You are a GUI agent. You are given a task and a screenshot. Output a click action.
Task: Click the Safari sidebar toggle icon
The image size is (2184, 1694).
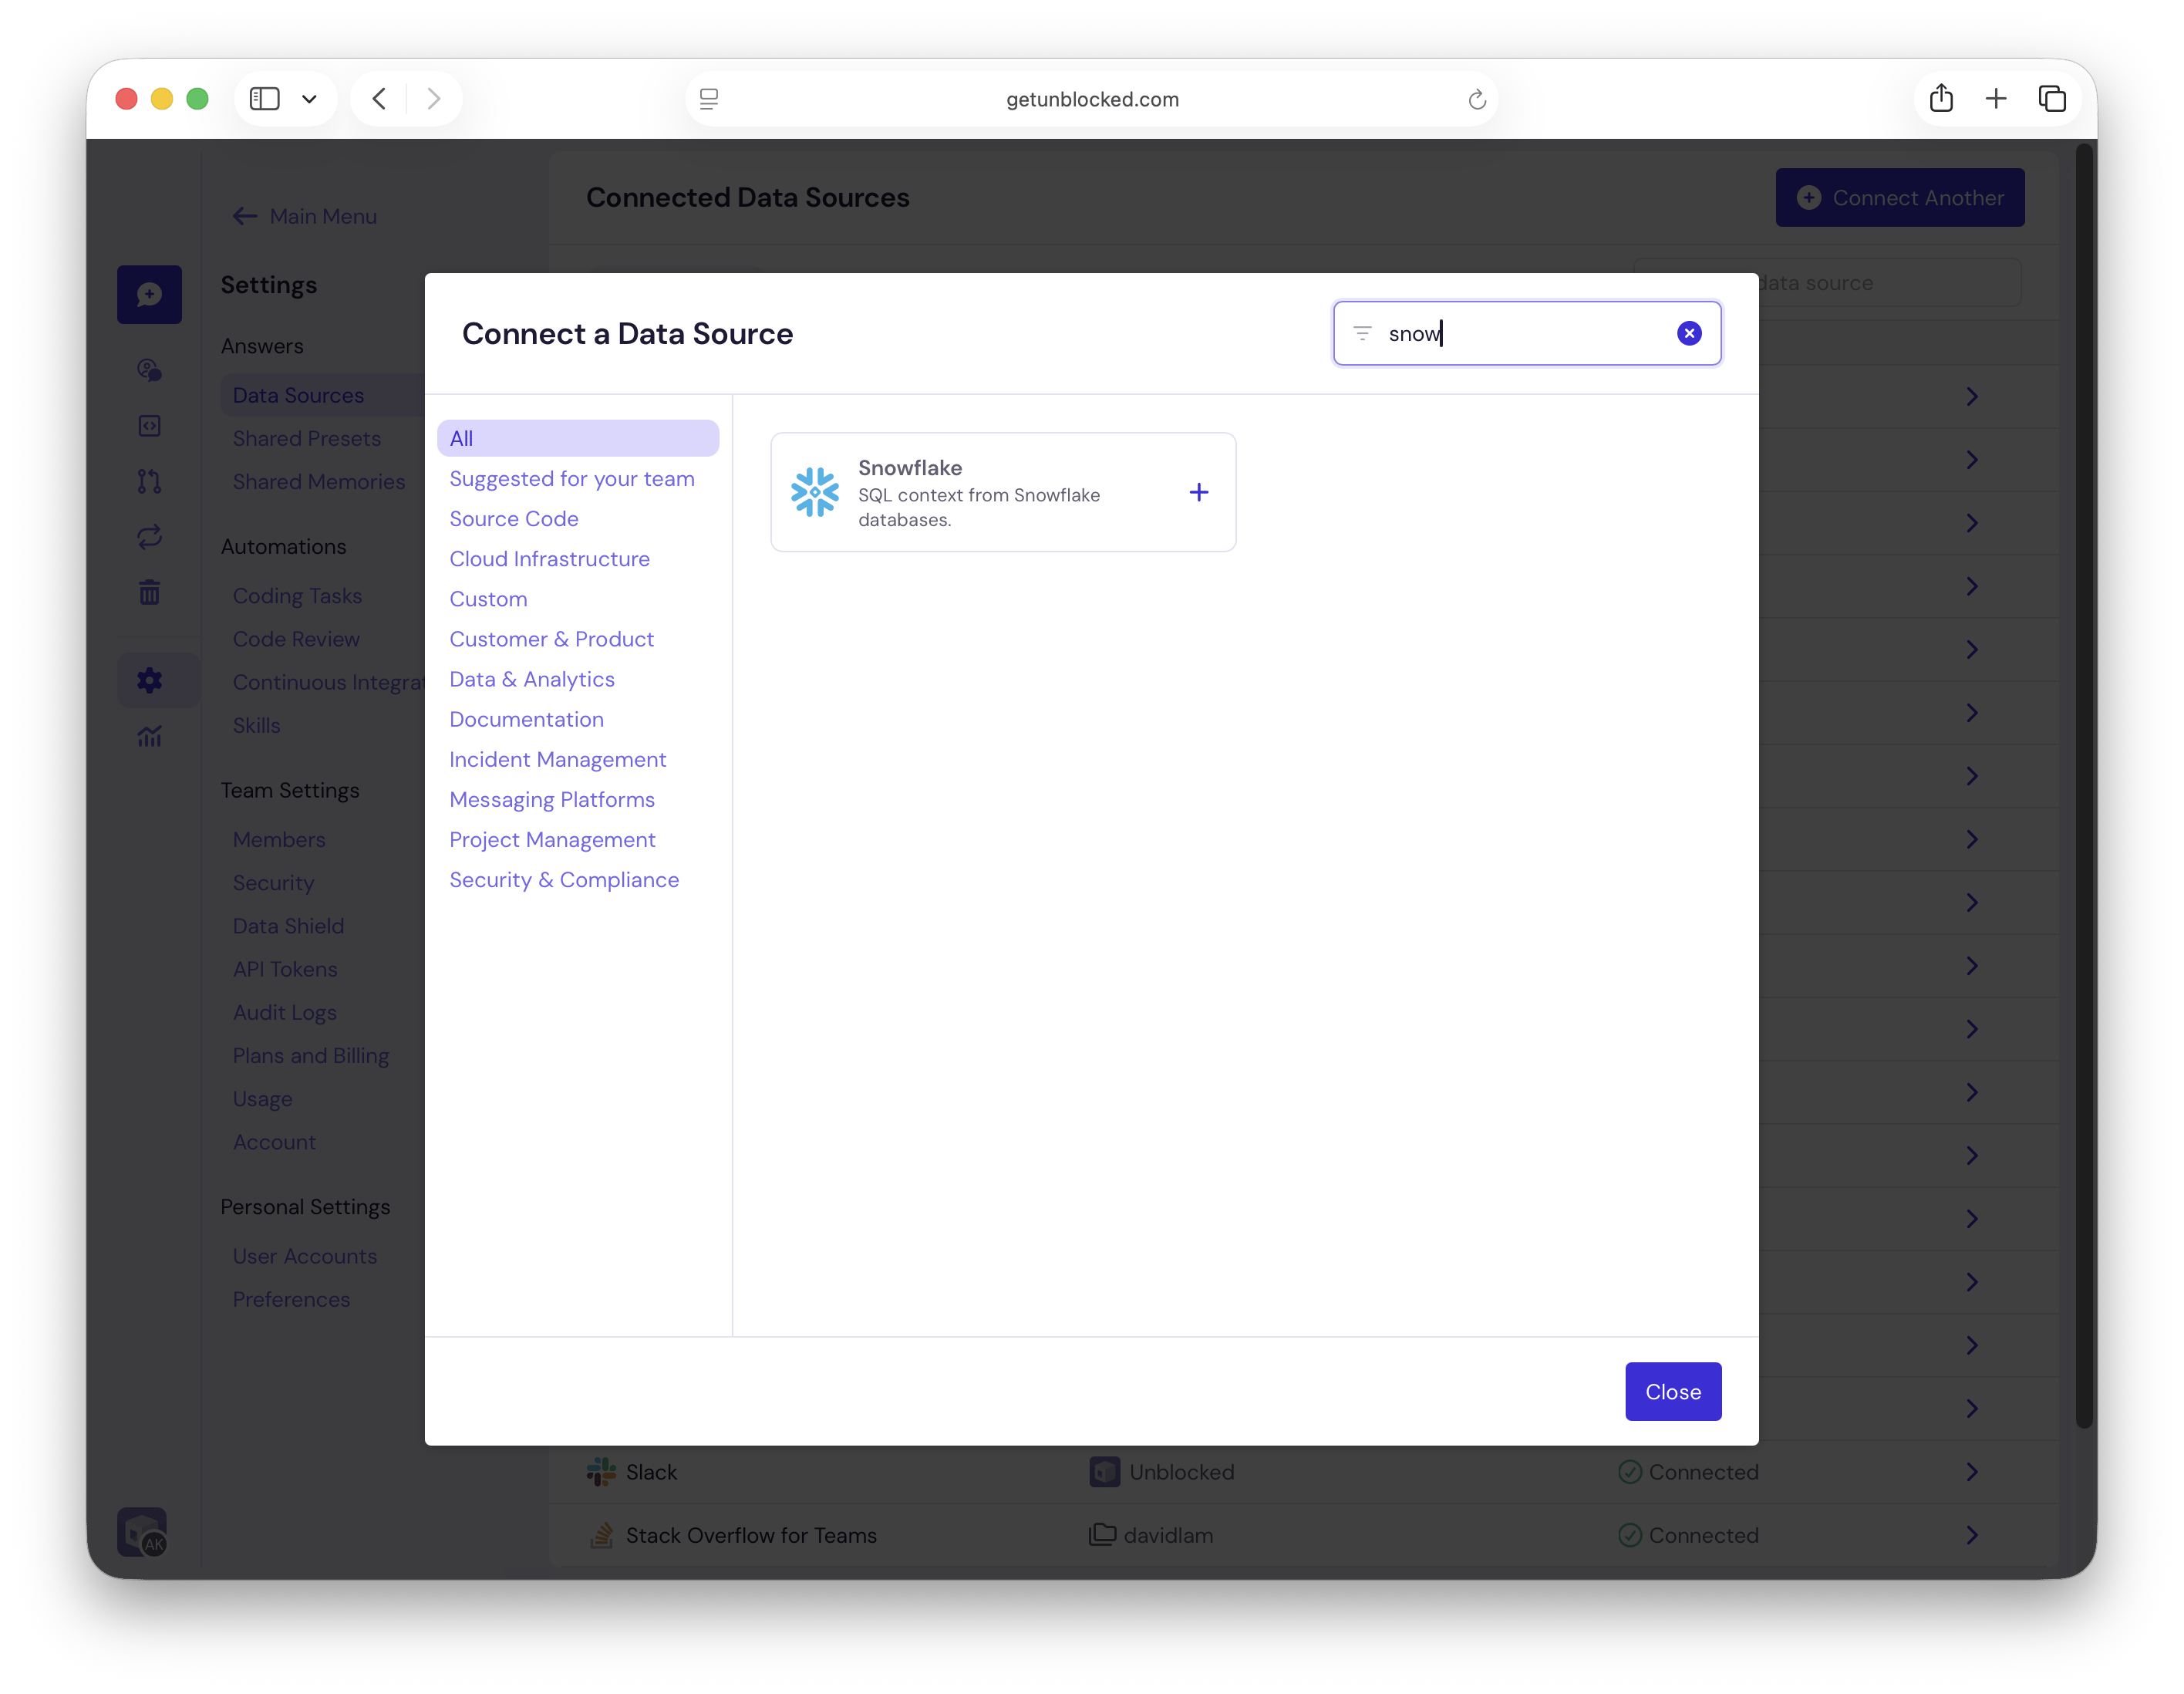(264, 98)
